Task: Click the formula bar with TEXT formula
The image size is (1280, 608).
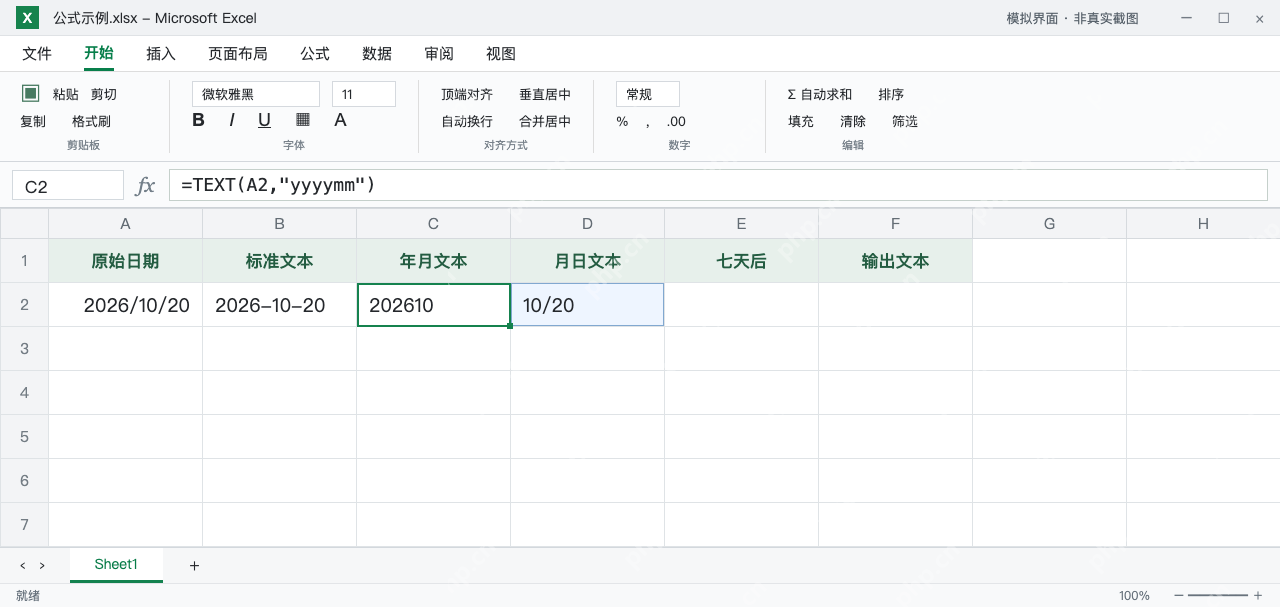Action: tap(718, 185)
